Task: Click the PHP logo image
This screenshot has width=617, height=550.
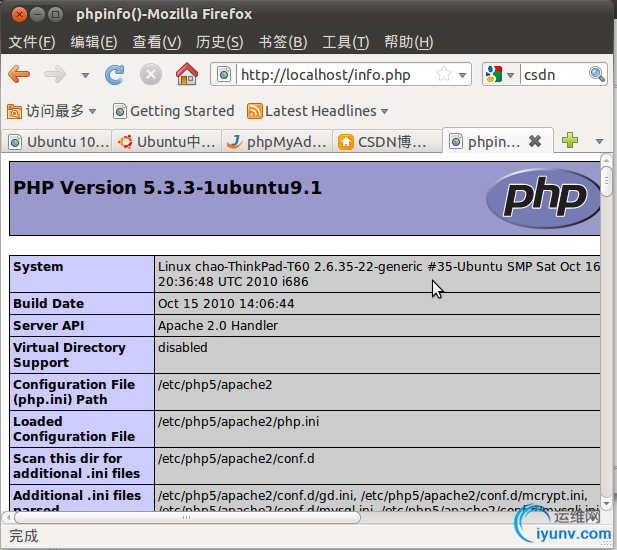Action: tap(543, 198)
